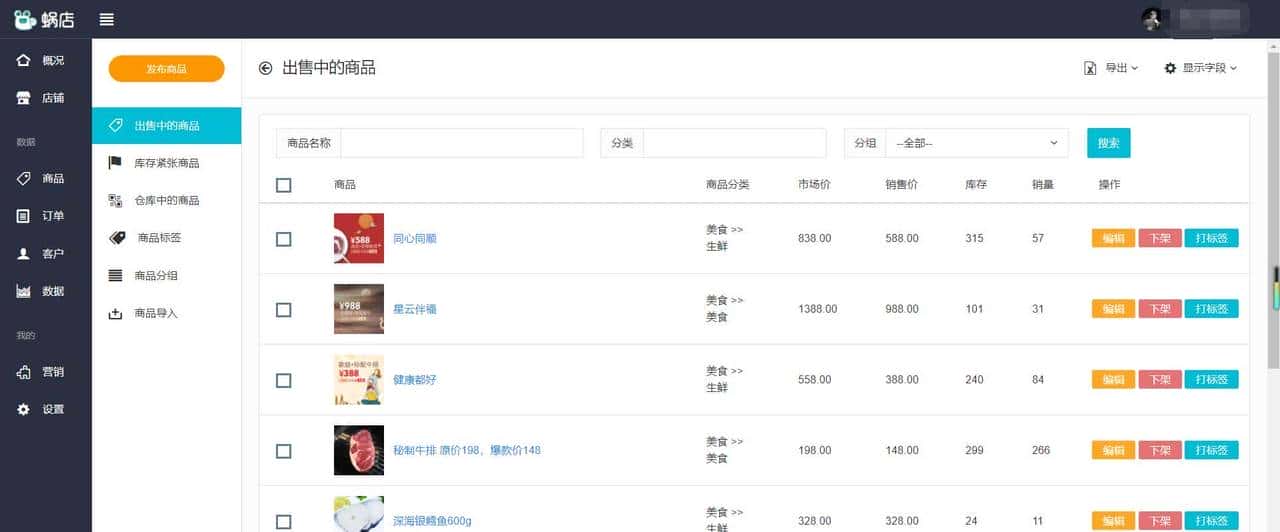Click the 搜索 search button
This screenshot has width=1280, height=532.
1108,143
